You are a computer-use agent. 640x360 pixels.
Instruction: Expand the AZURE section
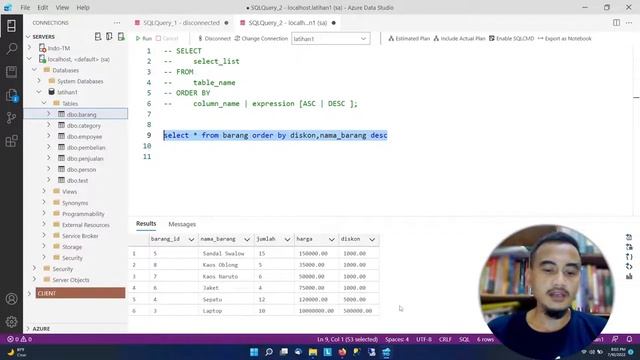(x=29, y=329)
